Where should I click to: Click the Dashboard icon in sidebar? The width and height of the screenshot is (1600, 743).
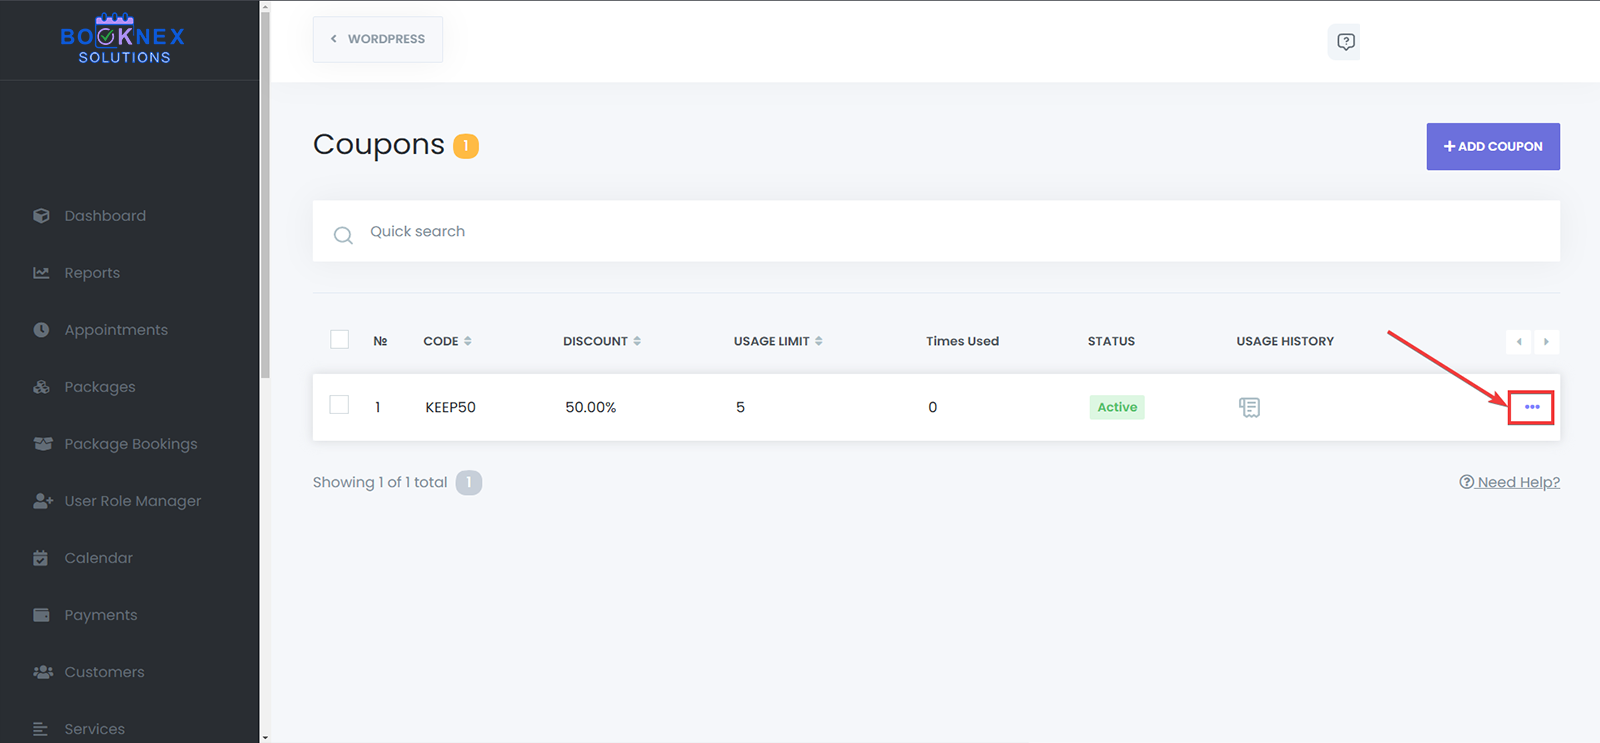click(41, 216)
